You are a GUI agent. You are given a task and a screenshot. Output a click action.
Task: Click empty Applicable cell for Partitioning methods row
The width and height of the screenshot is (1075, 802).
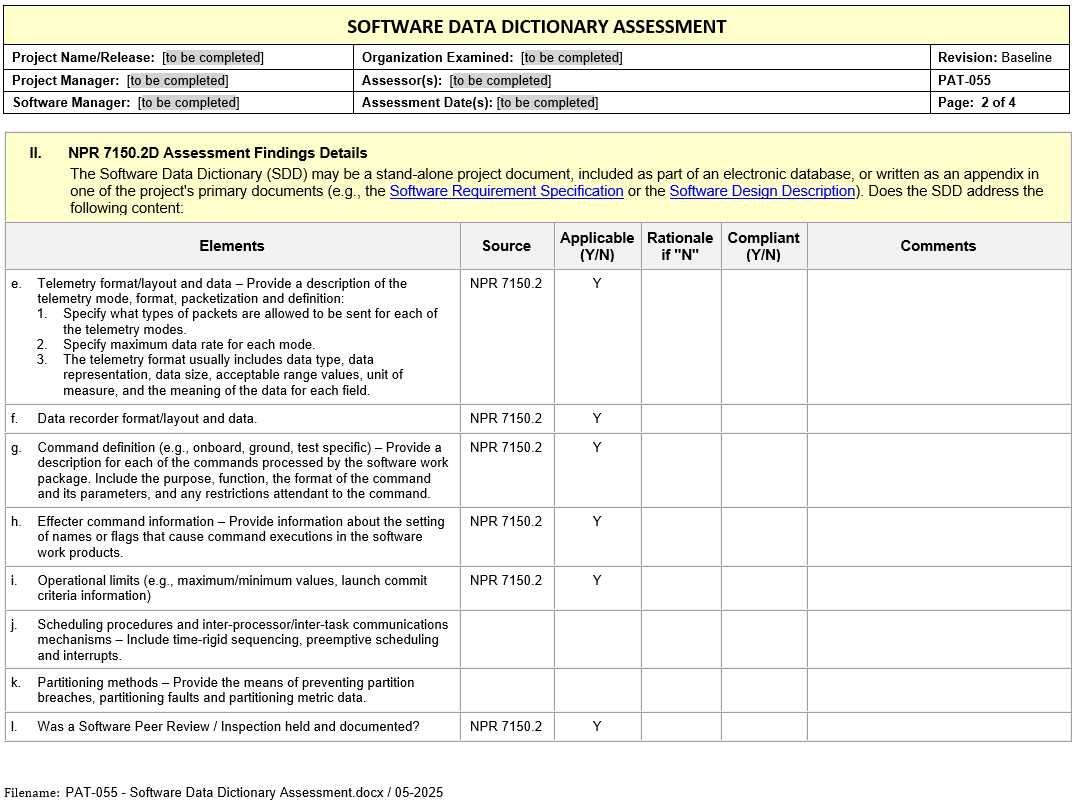(597, 690)
